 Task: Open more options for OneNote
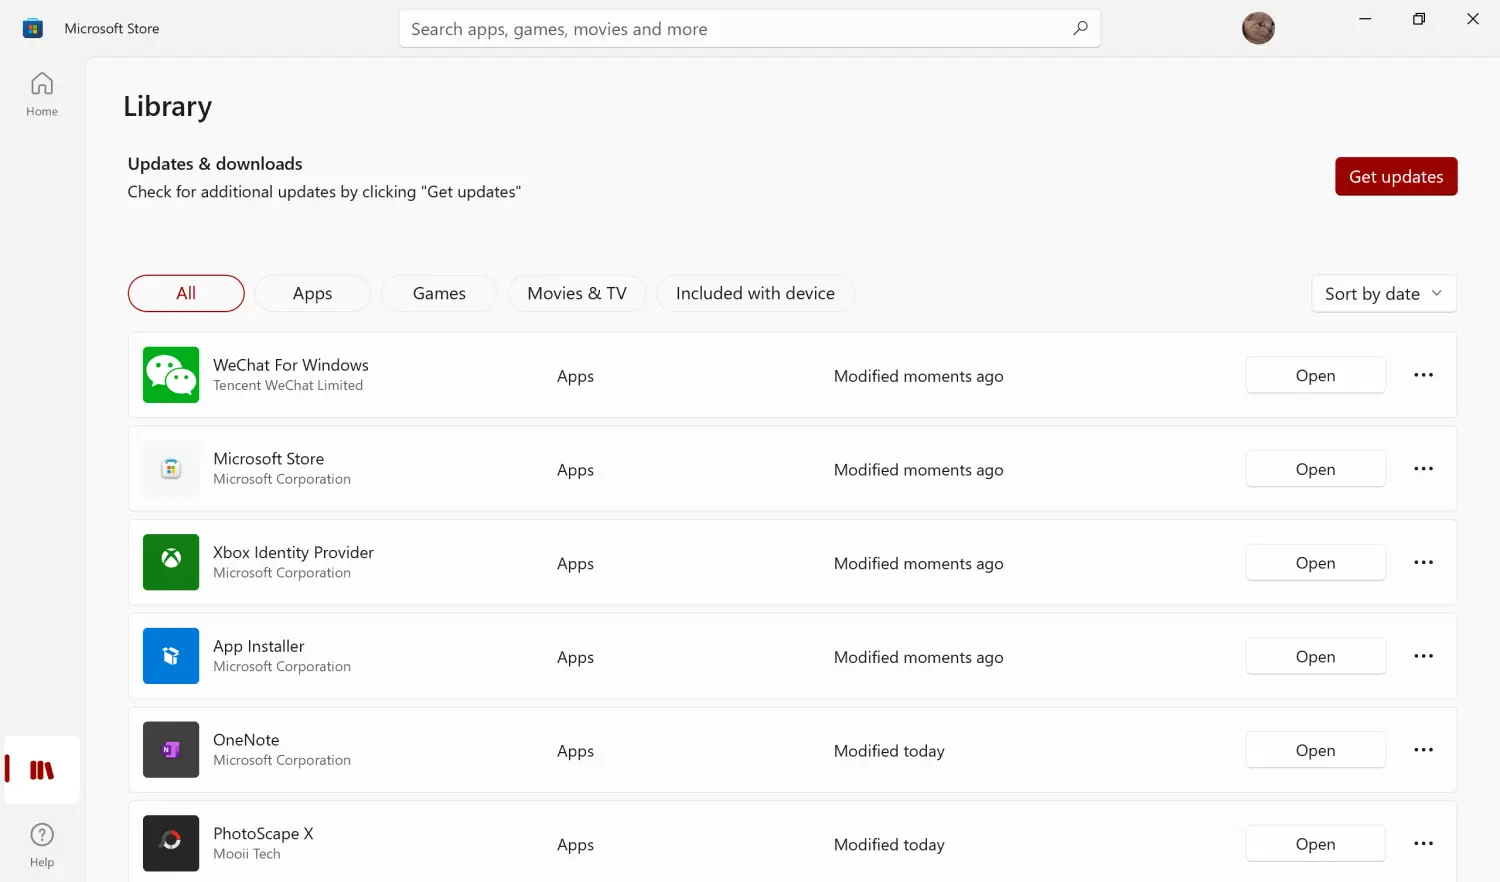pos(1423,750)
